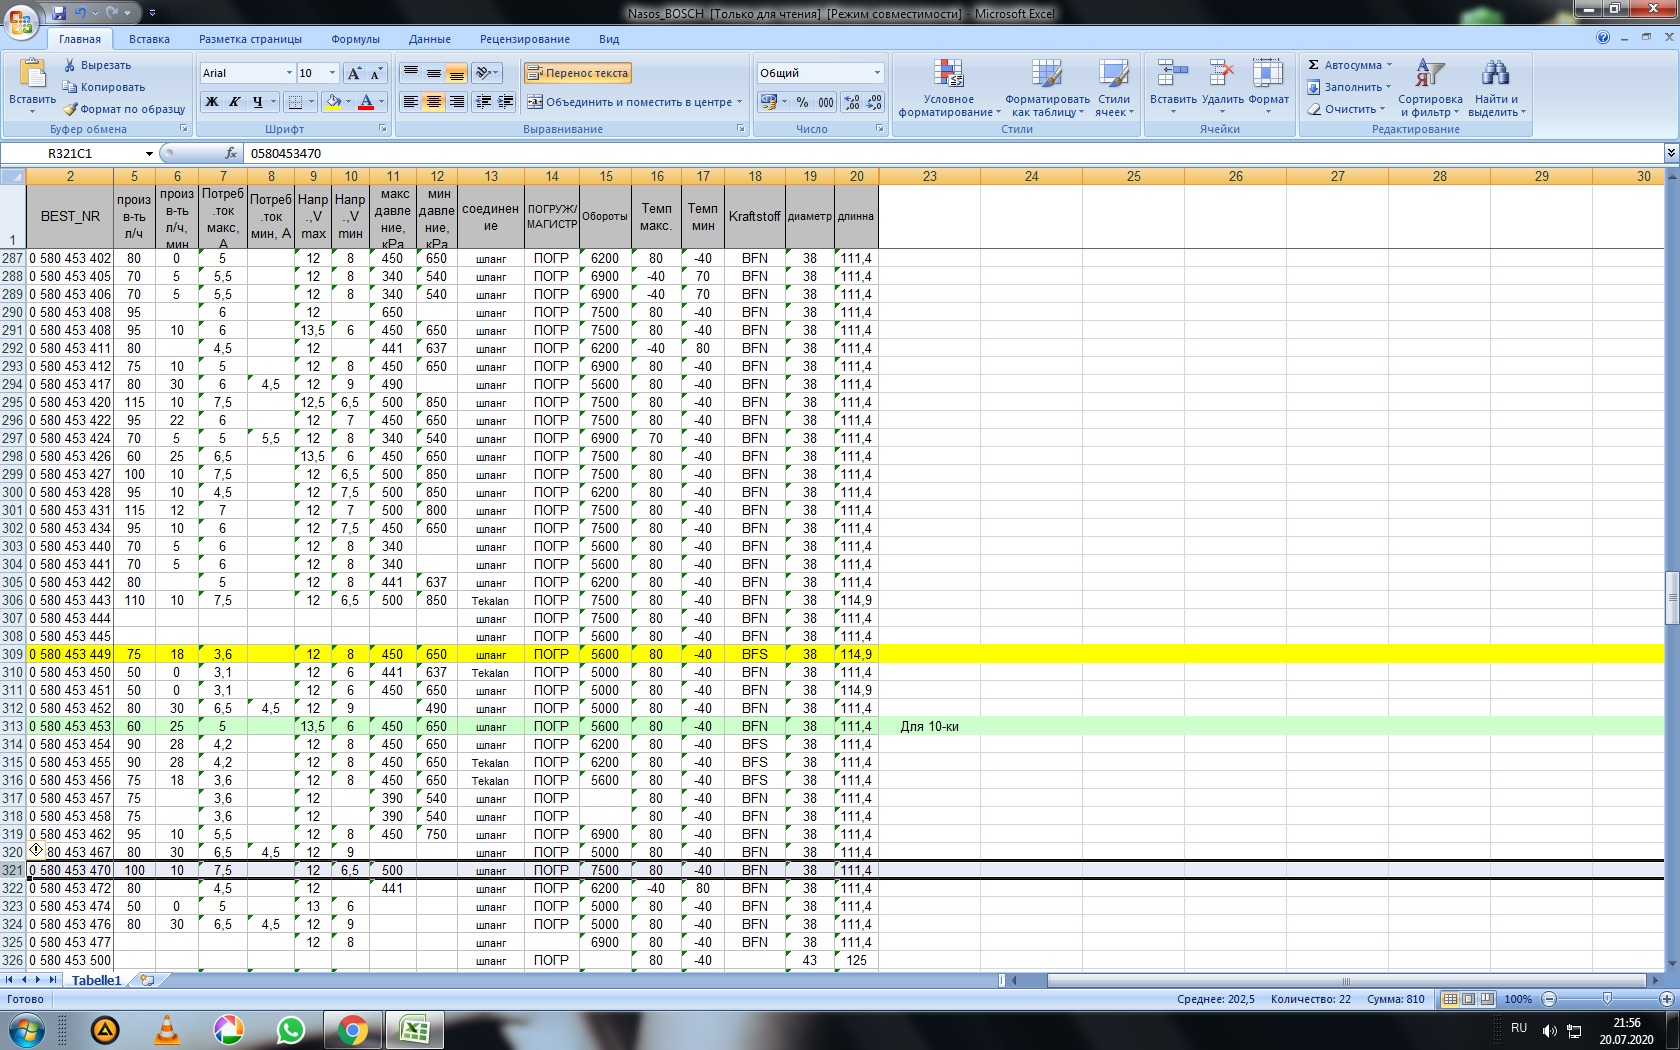Expand the Общий number format dropdown
The width and height of the screenshot is (1680, 1050).
click(x=877, y=73)
